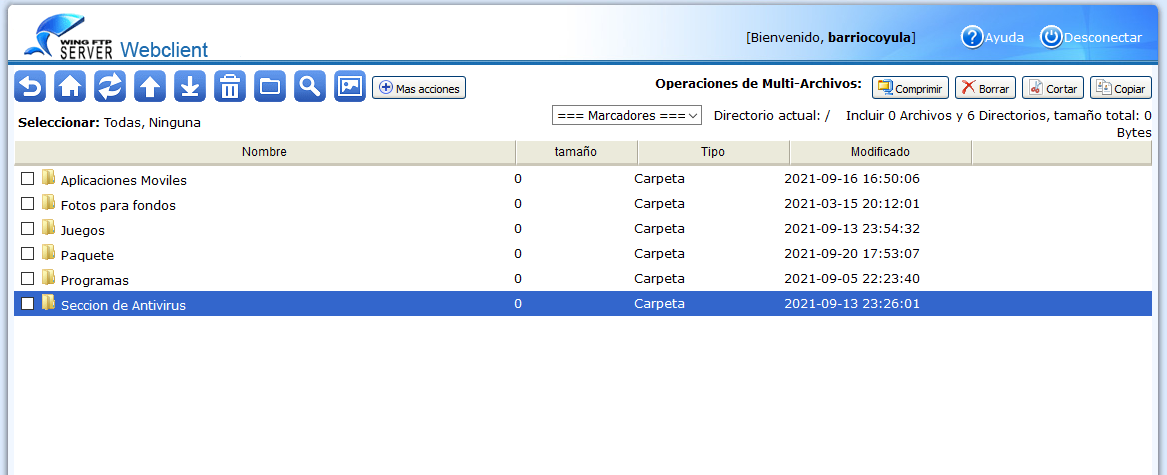Click the Comprimir button
This screenshot has height=475, width=1167.
click(910, 88)
